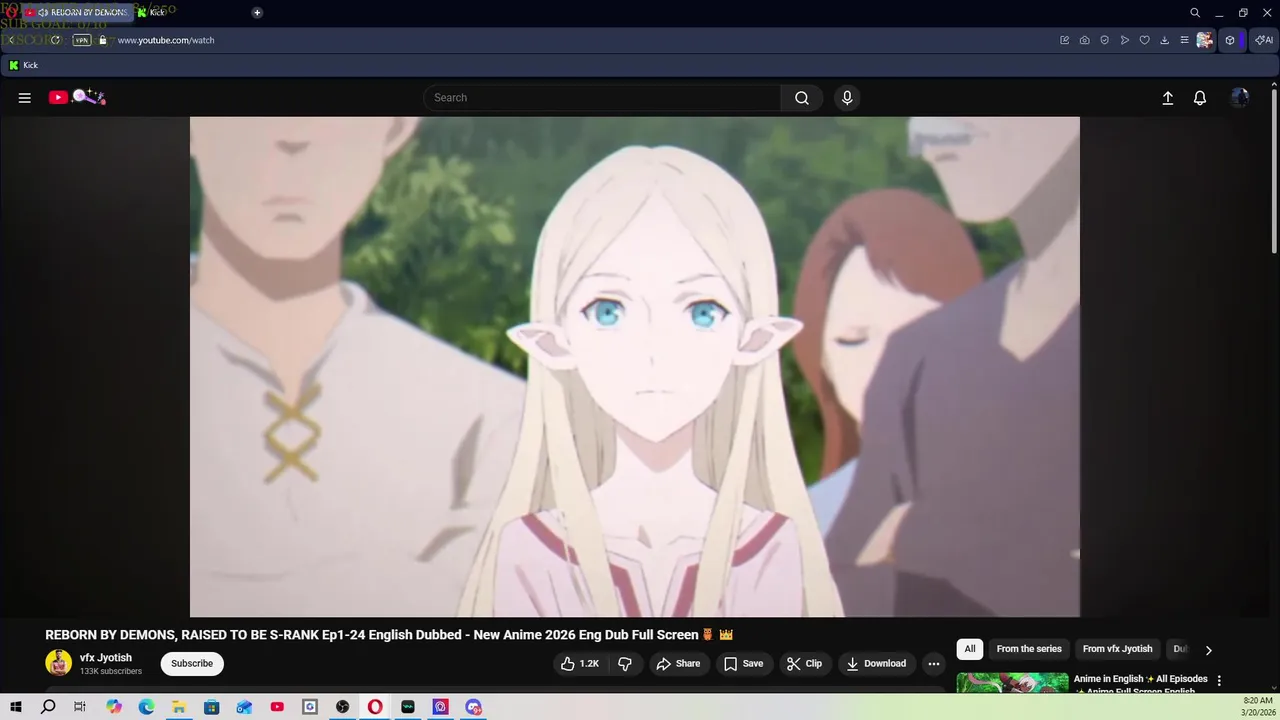Click the YouTube search input field
This screenshot has width=1280, height=720.
602,98
